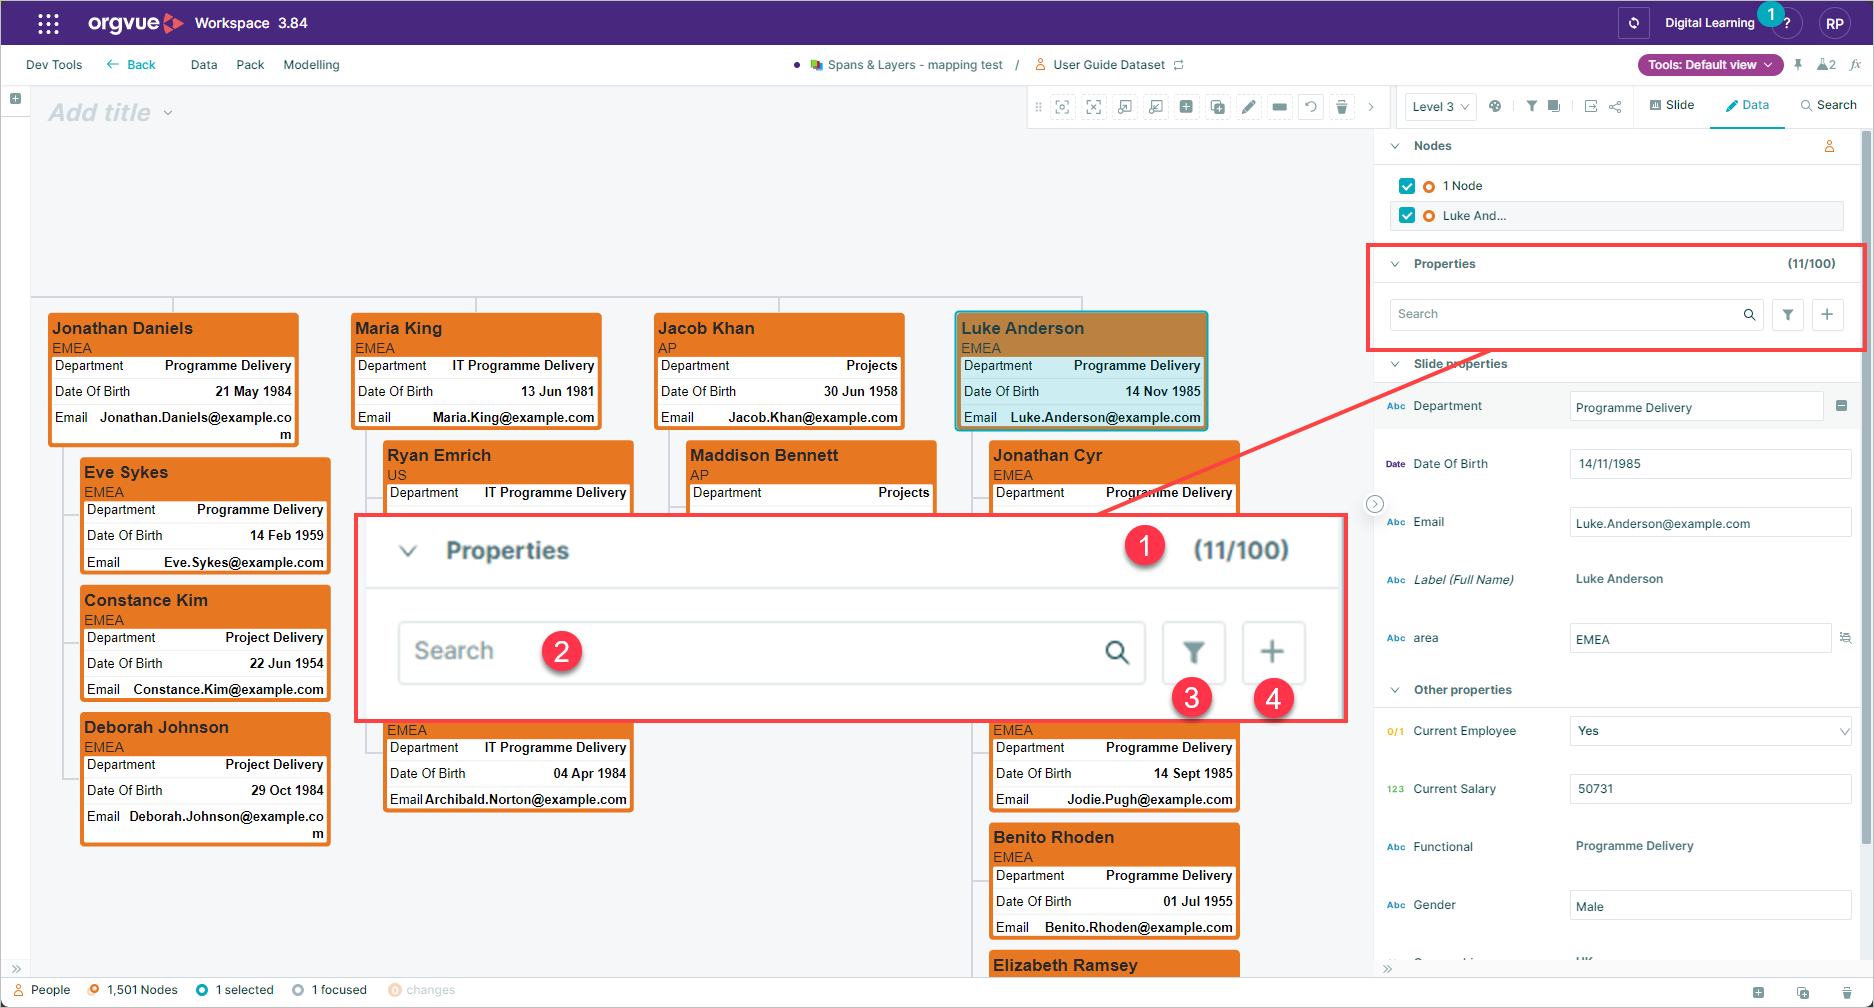Switch to the Search tab
Screen dimensions: 1874x1008
pyautogui.click(x=1828, y=105)
